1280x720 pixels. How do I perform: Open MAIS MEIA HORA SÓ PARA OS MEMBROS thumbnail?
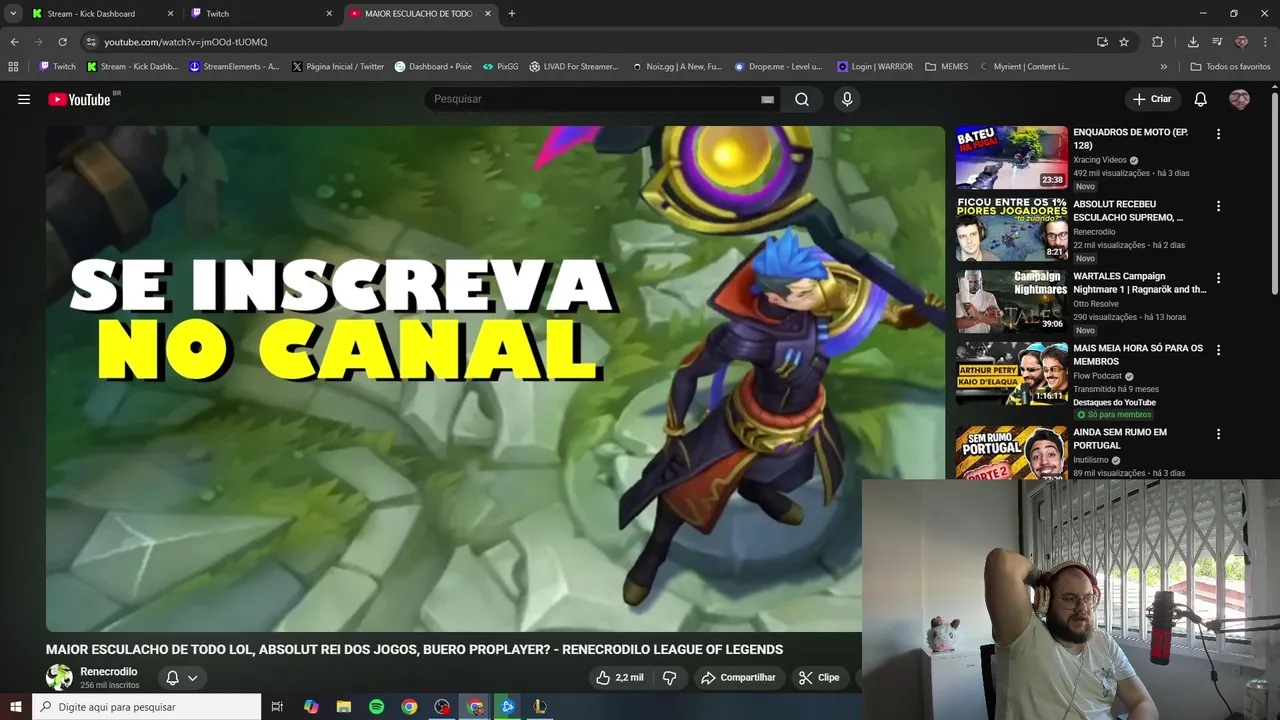(x=1012, y=373)
